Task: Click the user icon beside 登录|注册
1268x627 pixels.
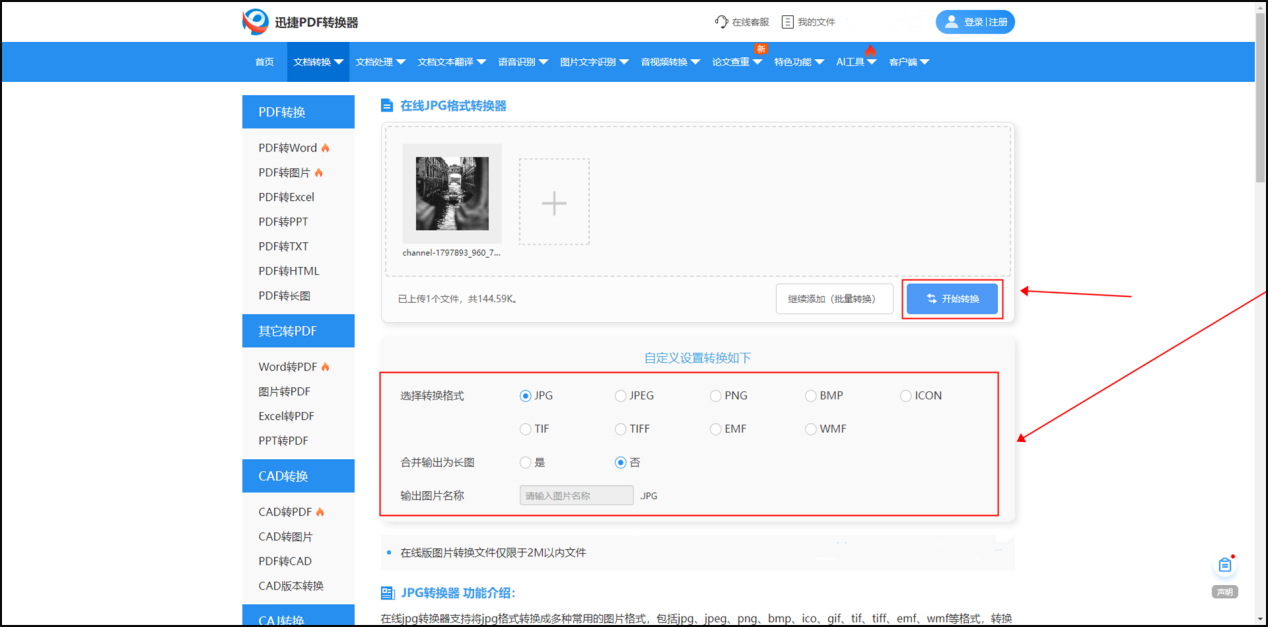Action: [951, 21]
